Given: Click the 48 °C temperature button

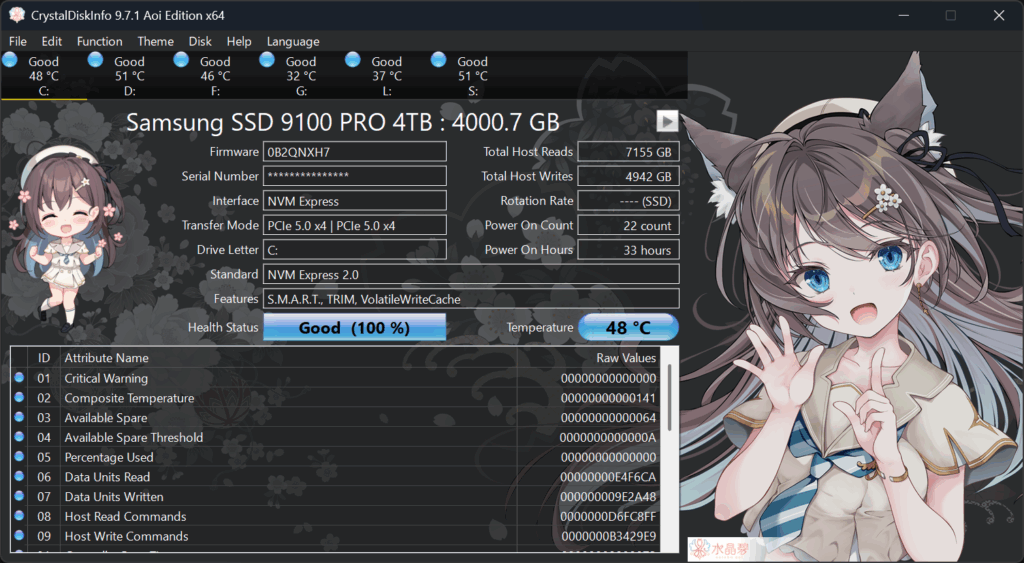Looking at the screenshot, I should tap(628, 327).
